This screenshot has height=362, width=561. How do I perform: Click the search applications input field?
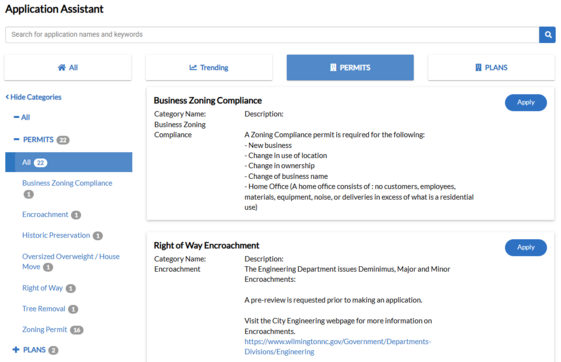[272, 35]
